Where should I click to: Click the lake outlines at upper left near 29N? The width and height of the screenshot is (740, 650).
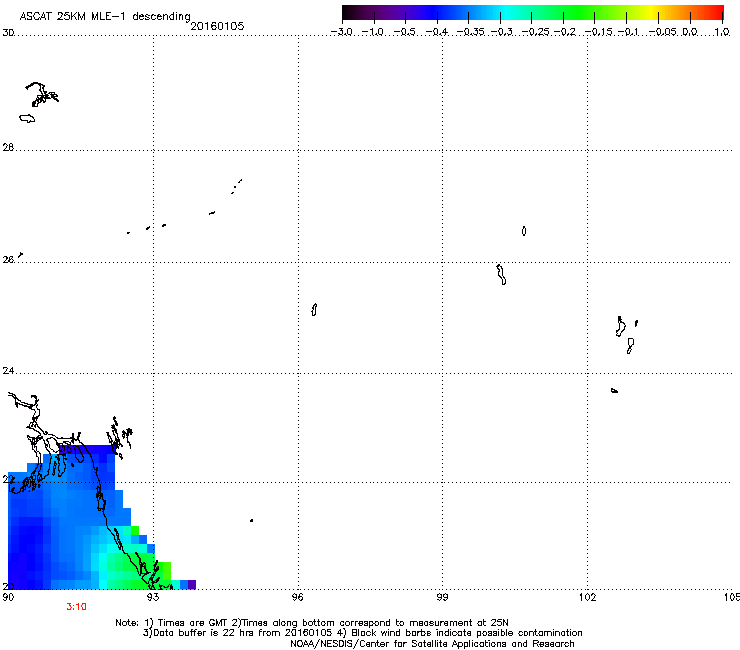[39, 101]
